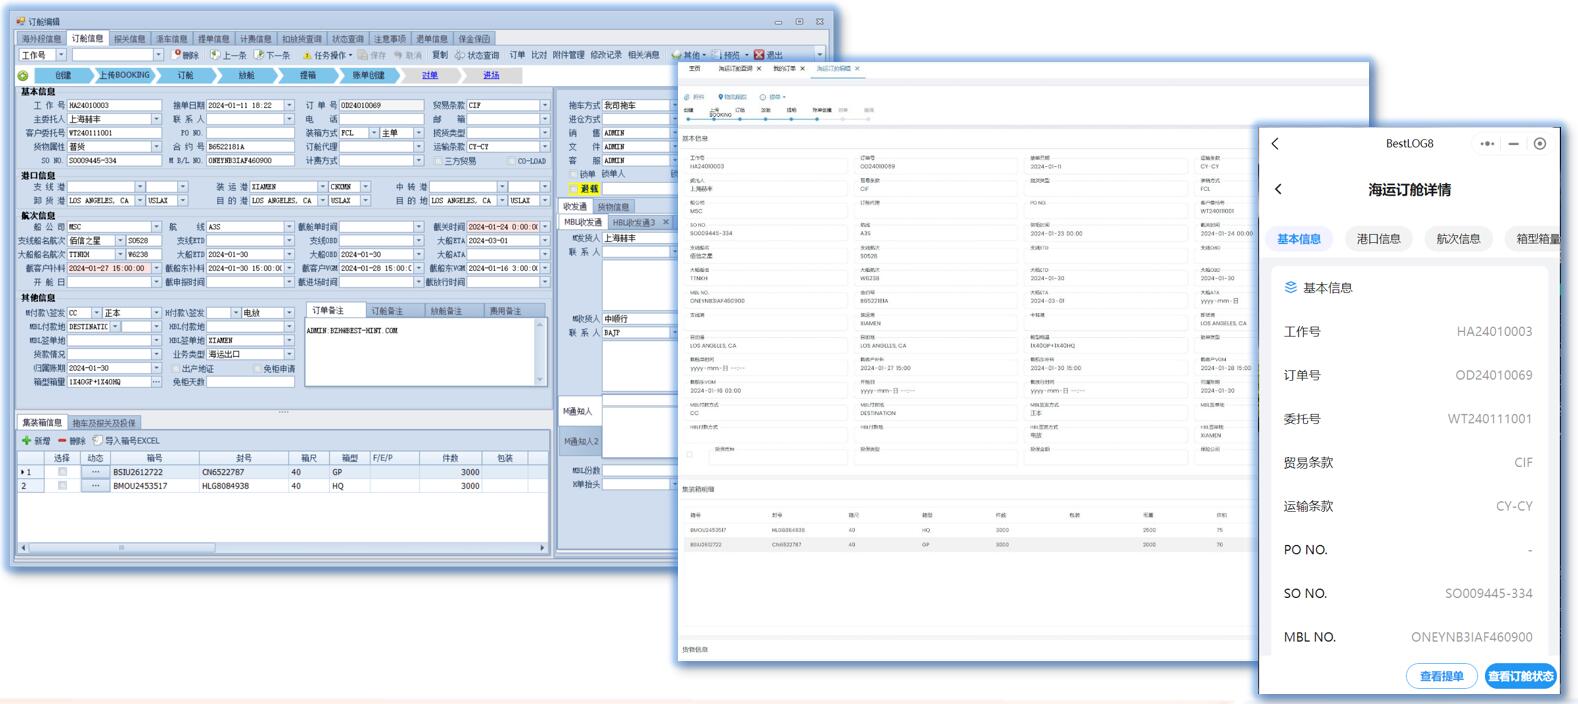Click the green circle icon left of 创建

pyautogui.click(x=23, y=76)
